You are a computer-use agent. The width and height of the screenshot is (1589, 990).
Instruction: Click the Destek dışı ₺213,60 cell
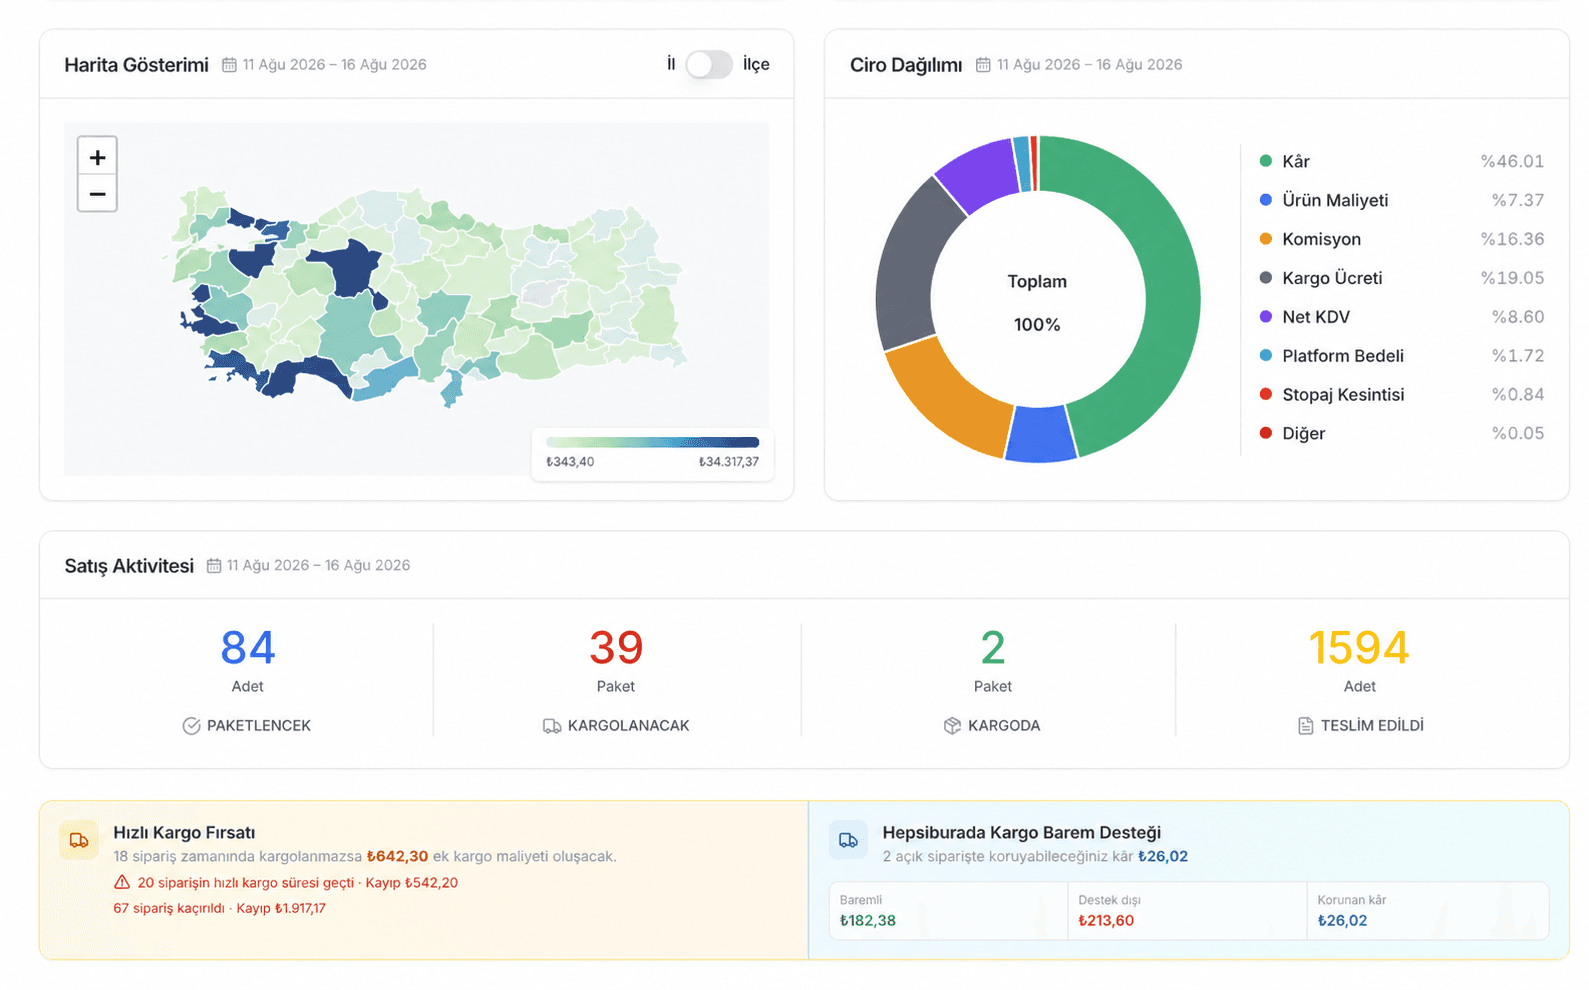coord(1187,911)
